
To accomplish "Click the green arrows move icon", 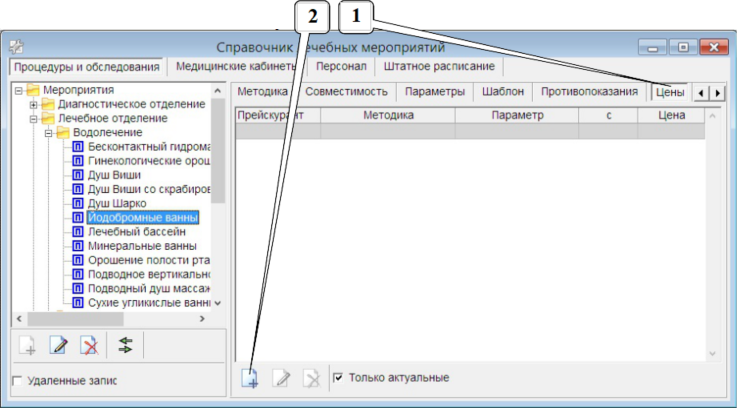I will 125,346.
